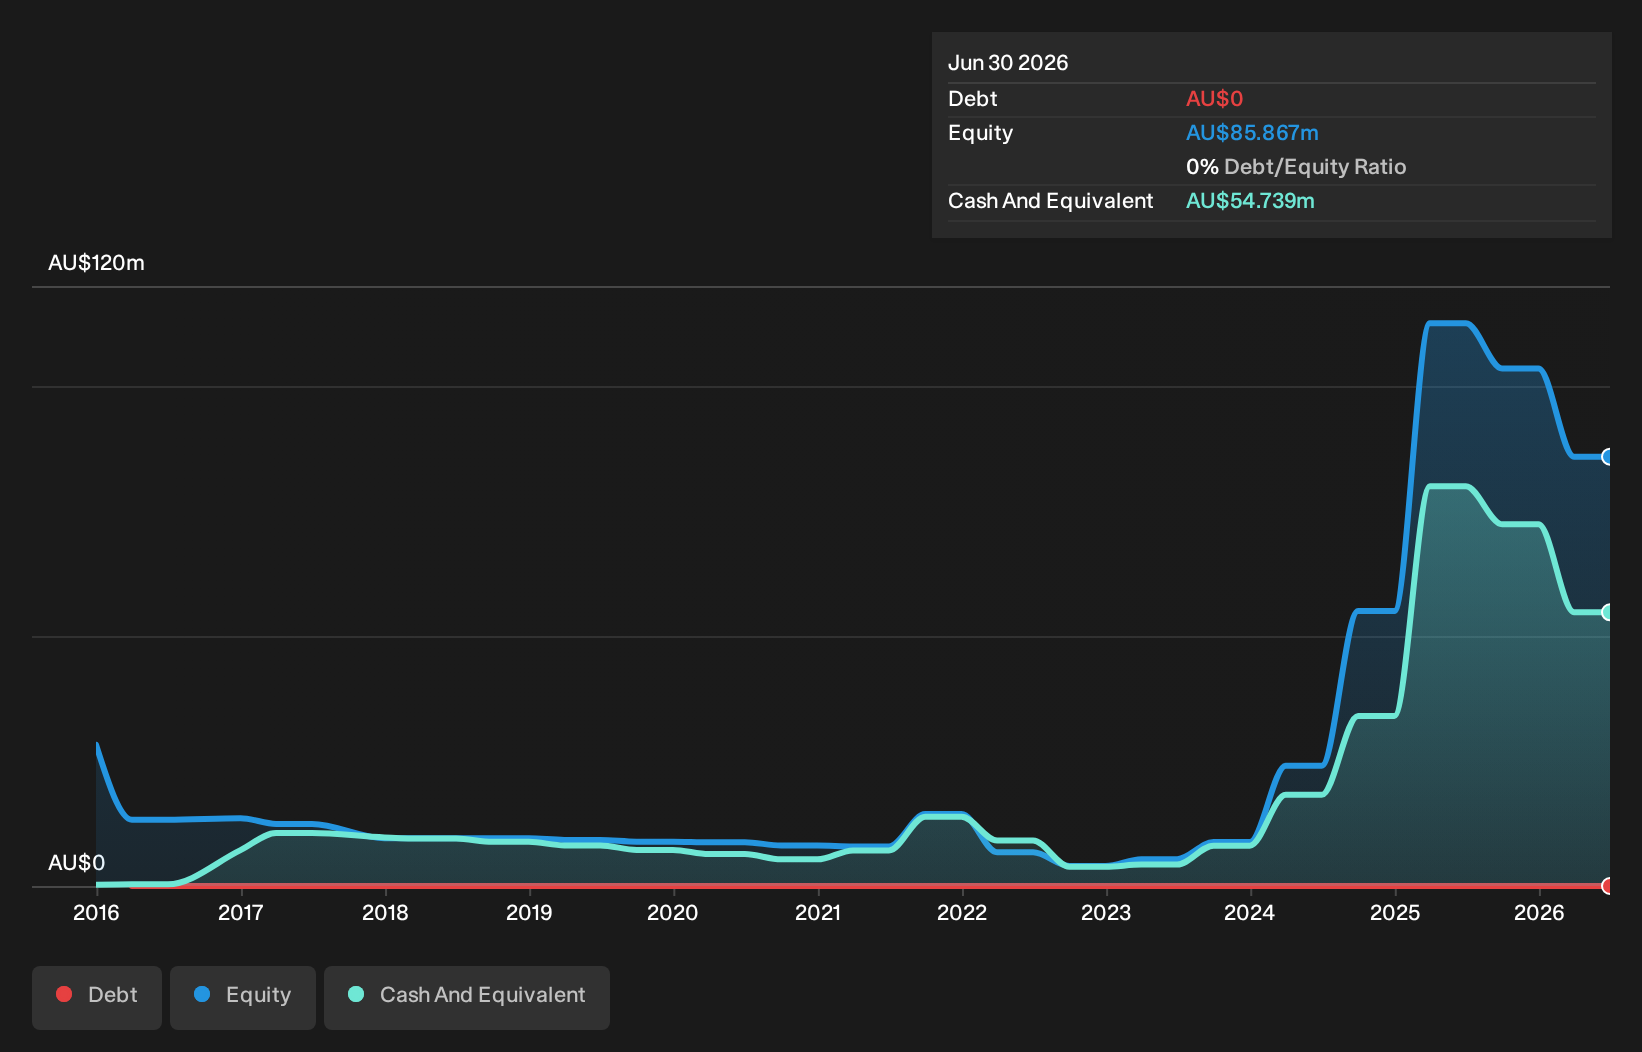Click the AU$85.867m equity value
The height and width of the screenshot is (1052, 1642).
1252,133
